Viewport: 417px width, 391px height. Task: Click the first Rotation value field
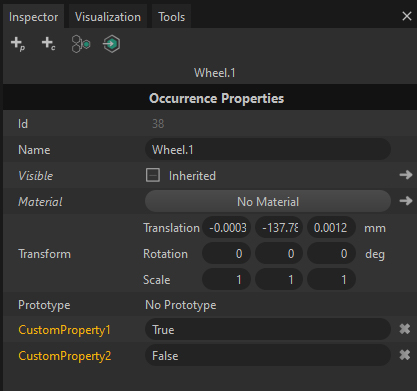tap(226, 254)
